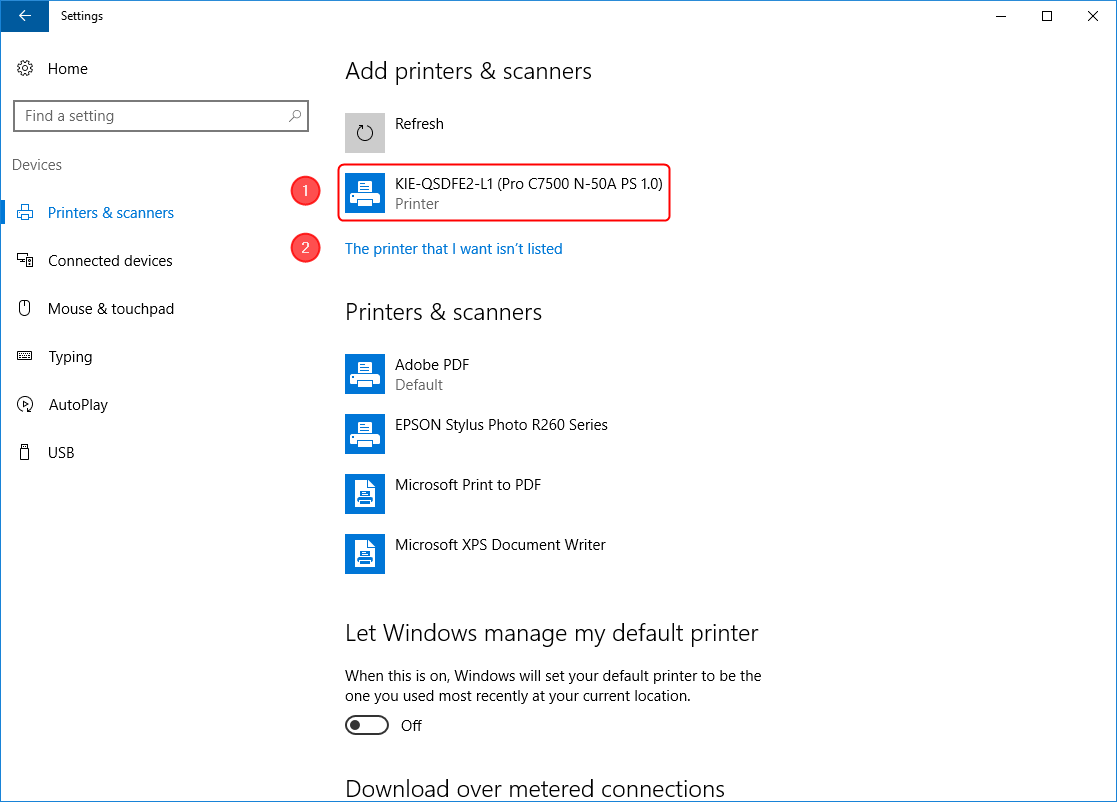1117x802 pixels.
Task: Click the Refresh icon button
Action: click(x=365, y=133)
